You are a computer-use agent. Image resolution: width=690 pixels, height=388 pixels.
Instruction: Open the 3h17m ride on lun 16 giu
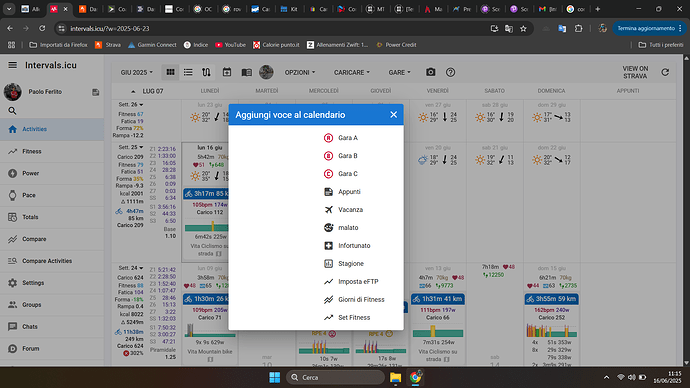coord(206,194)
